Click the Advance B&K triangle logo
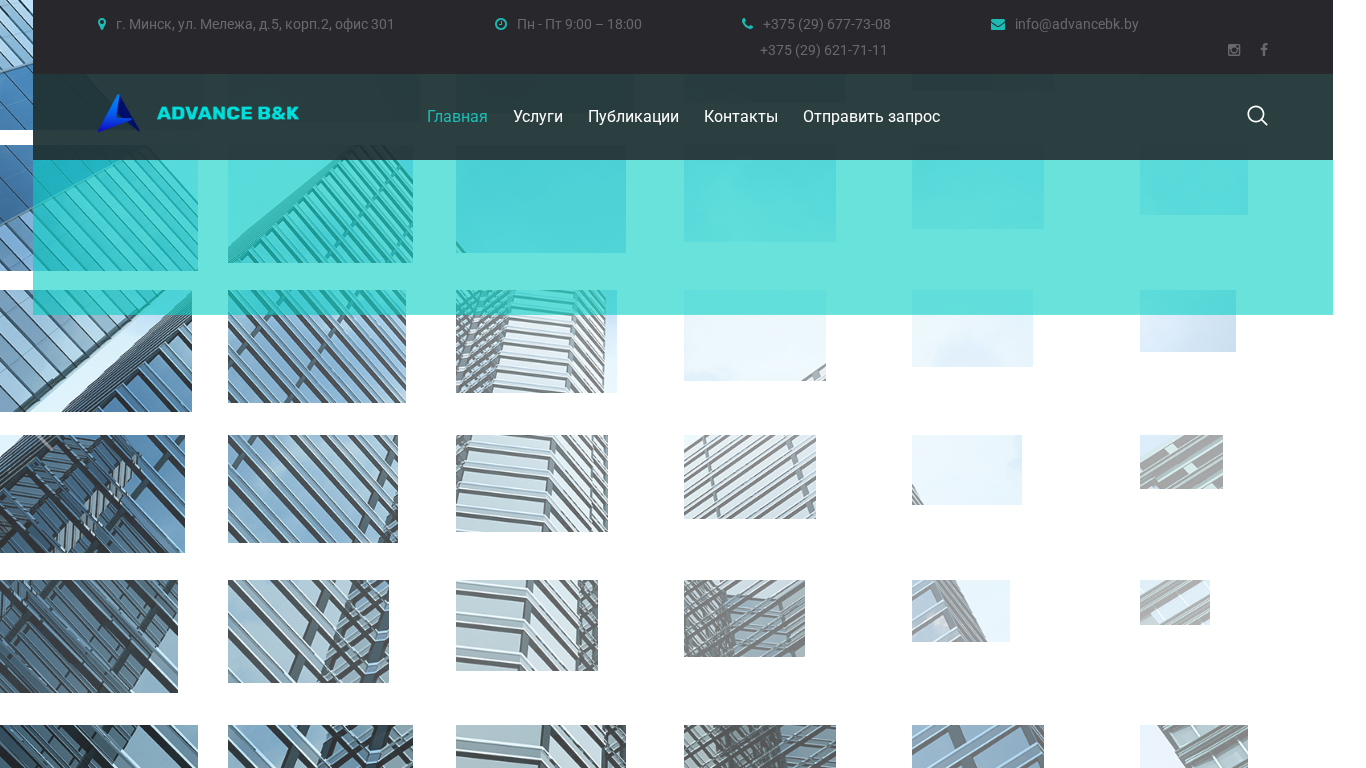1366x768 pixels. (x=118, y=113)
